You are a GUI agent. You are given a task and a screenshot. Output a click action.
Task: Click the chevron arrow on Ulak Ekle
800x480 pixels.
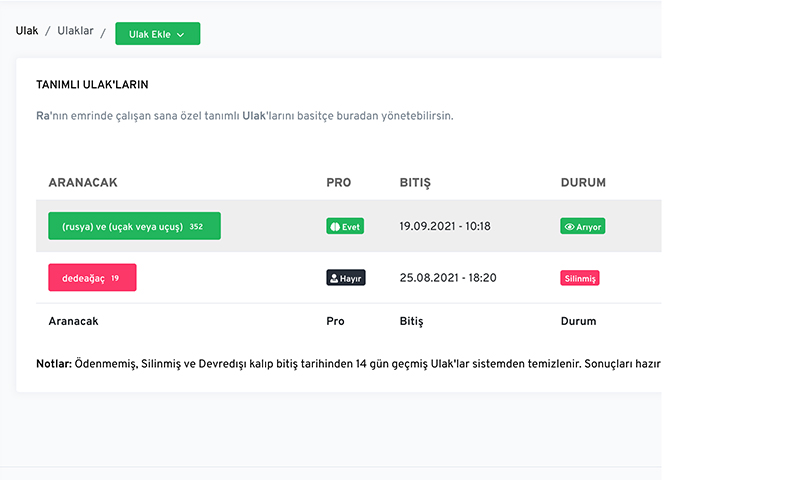pos(180,35)
